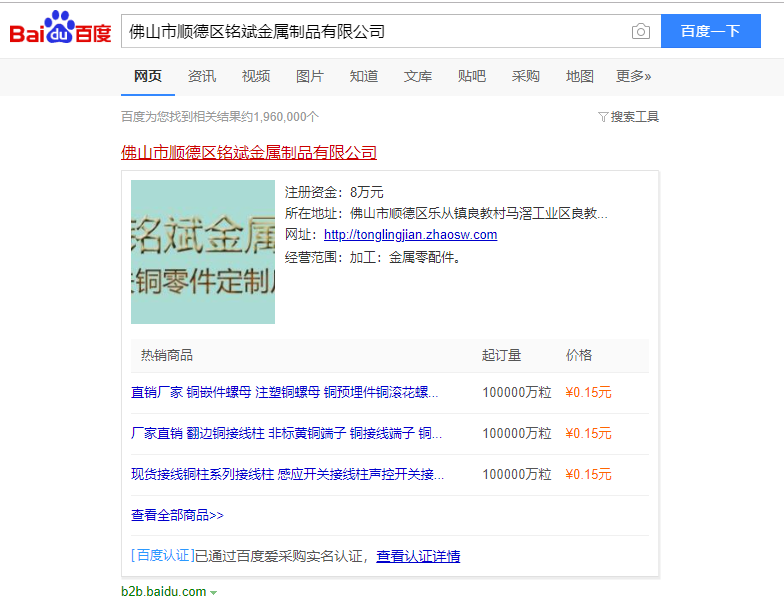The height and width of the screenshot is (600, 784).
Task: Click the 百度为您找到相关结果约1,960,000个 results count text
Action: coord(220,117)
